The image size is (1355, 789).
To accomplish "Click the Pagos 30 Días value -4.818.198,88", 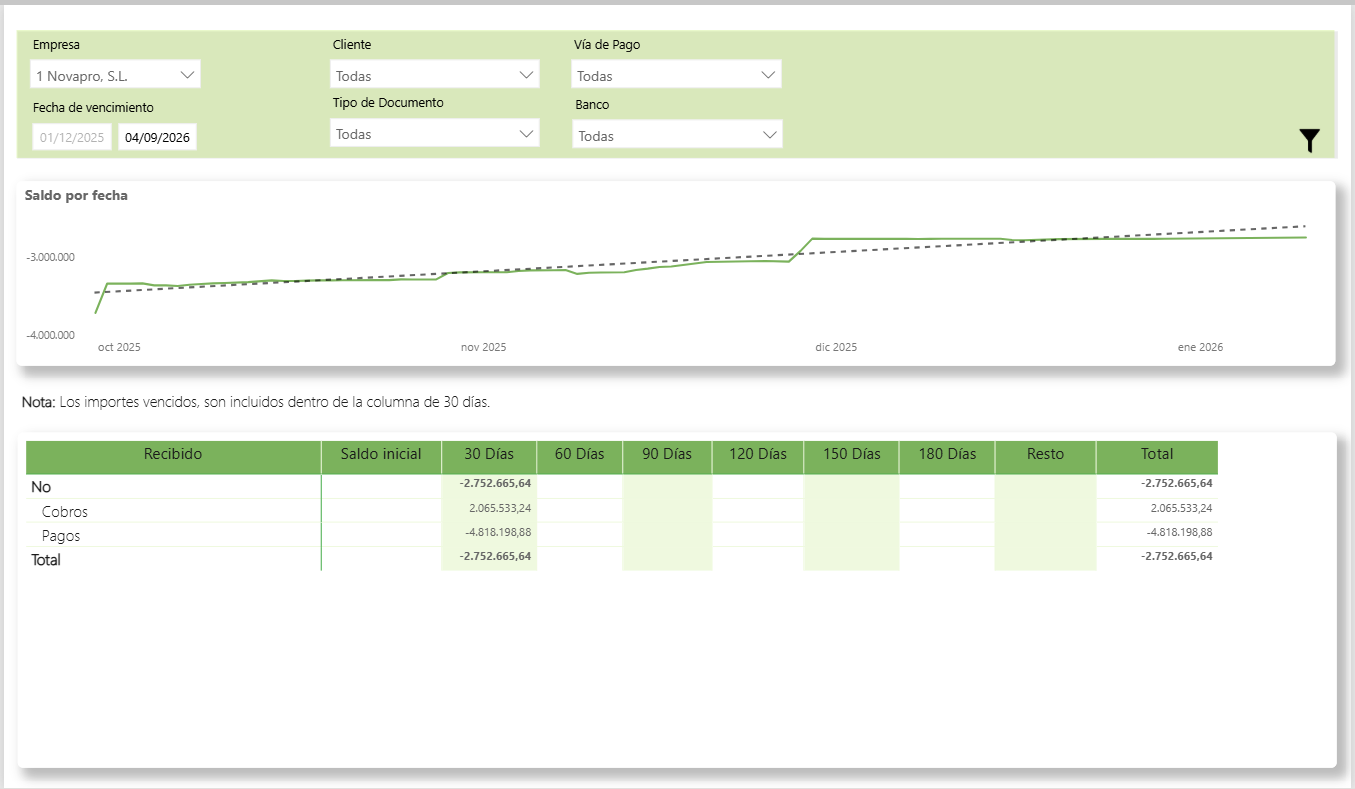I will (x=498, y=532).
